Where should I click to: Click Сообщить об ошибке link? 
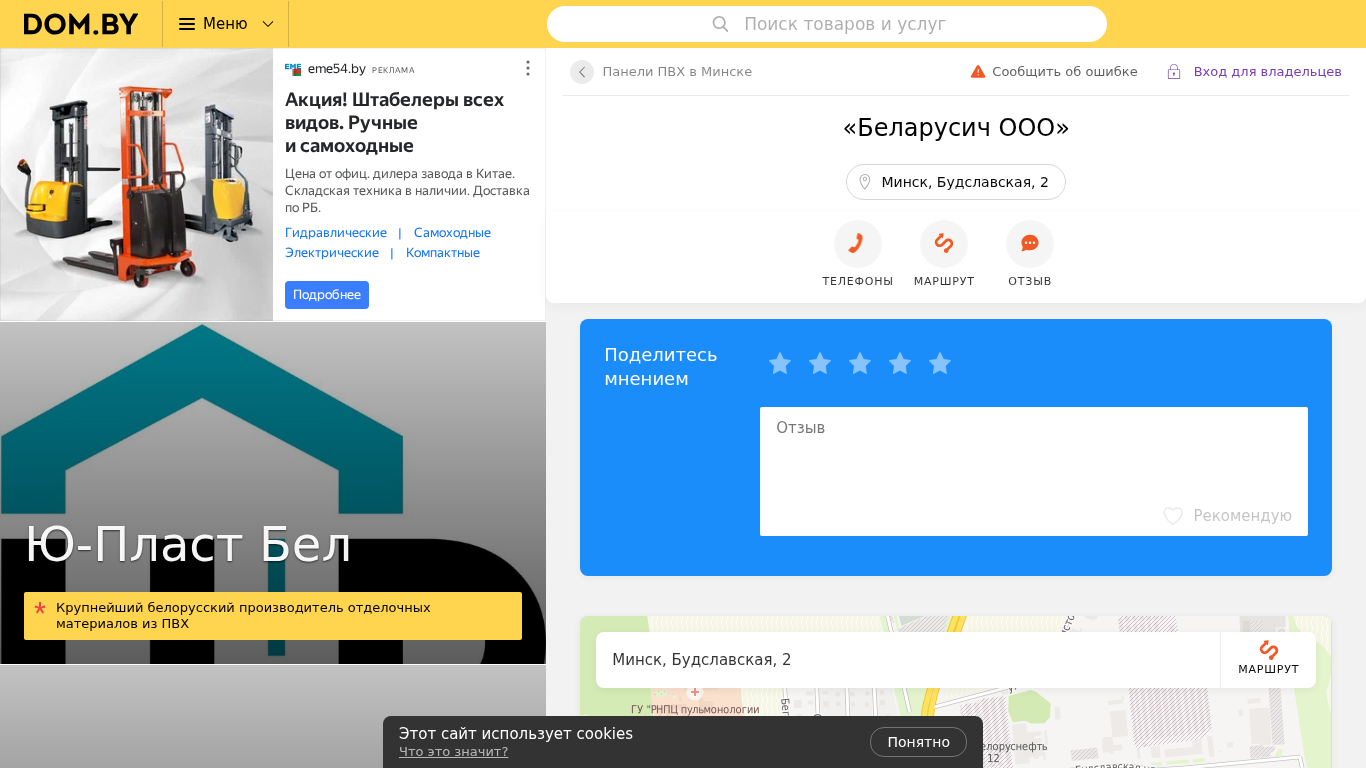(1065, 72)
